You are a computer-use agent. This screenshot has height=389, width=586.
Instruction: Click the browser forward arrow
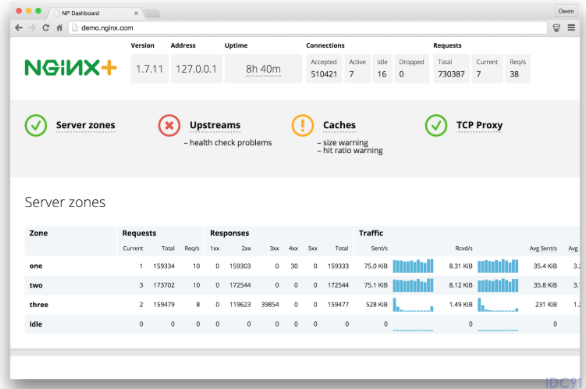[x=32, y=28]
